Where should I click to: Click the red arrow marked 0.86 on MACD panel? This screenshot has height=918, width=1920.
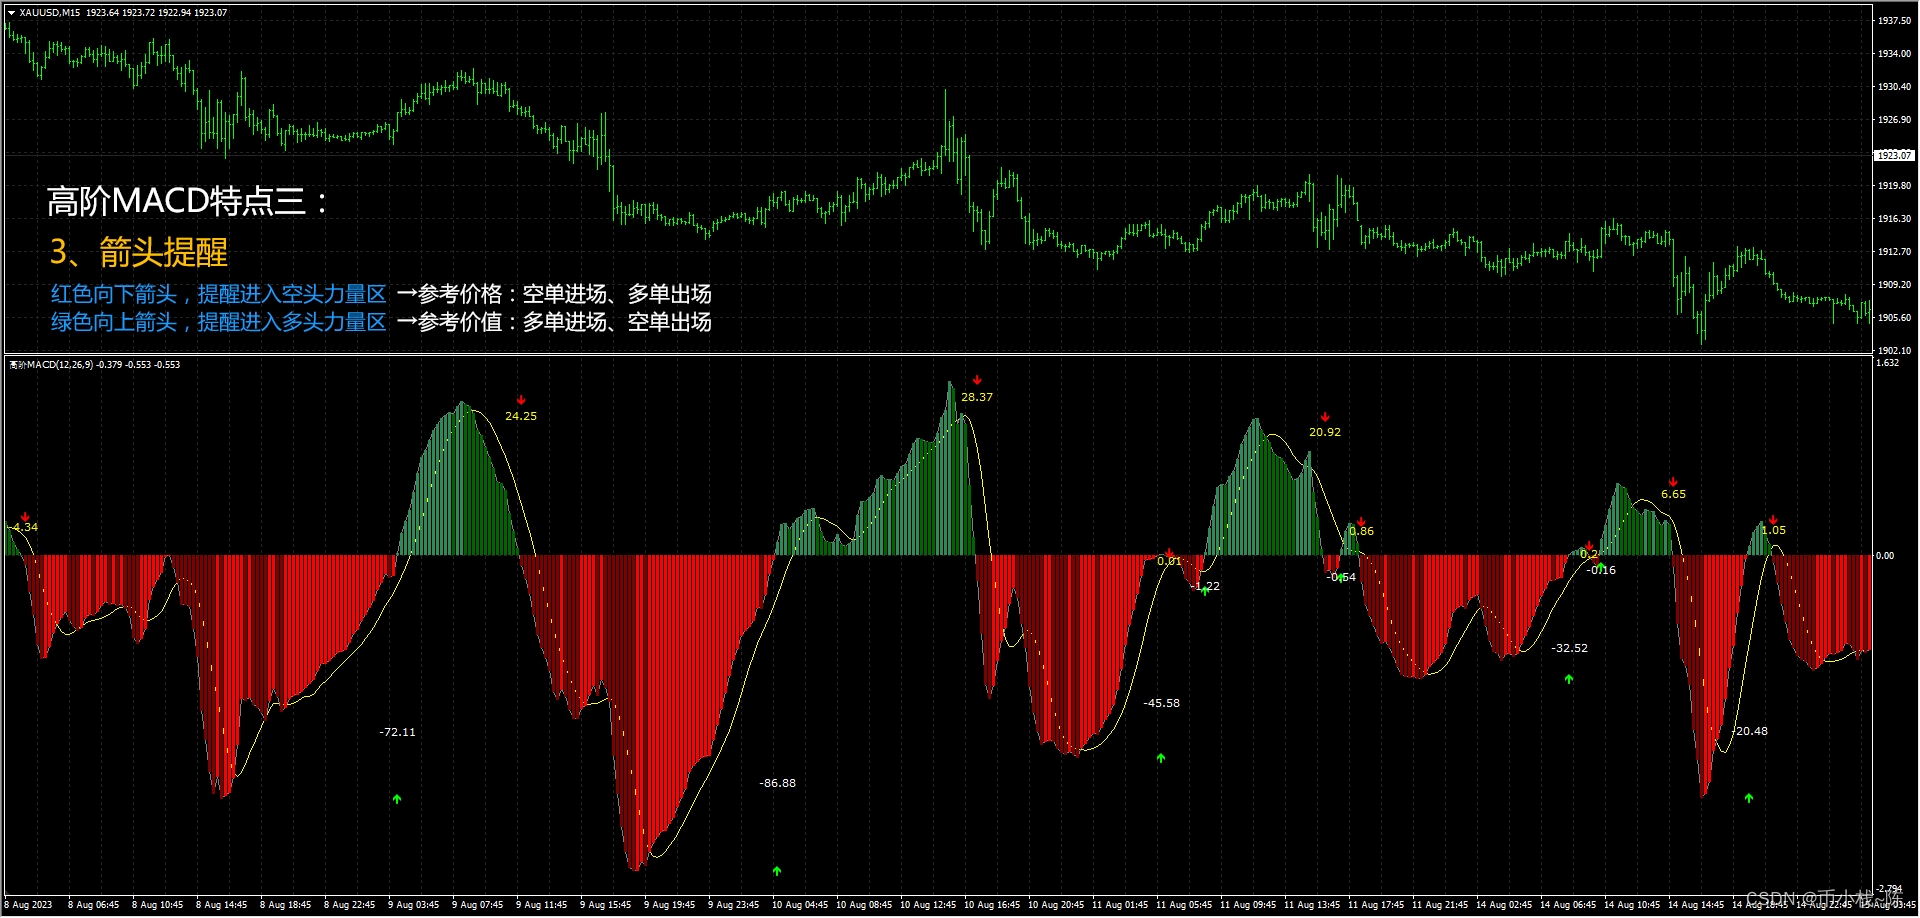(1361, 520)
